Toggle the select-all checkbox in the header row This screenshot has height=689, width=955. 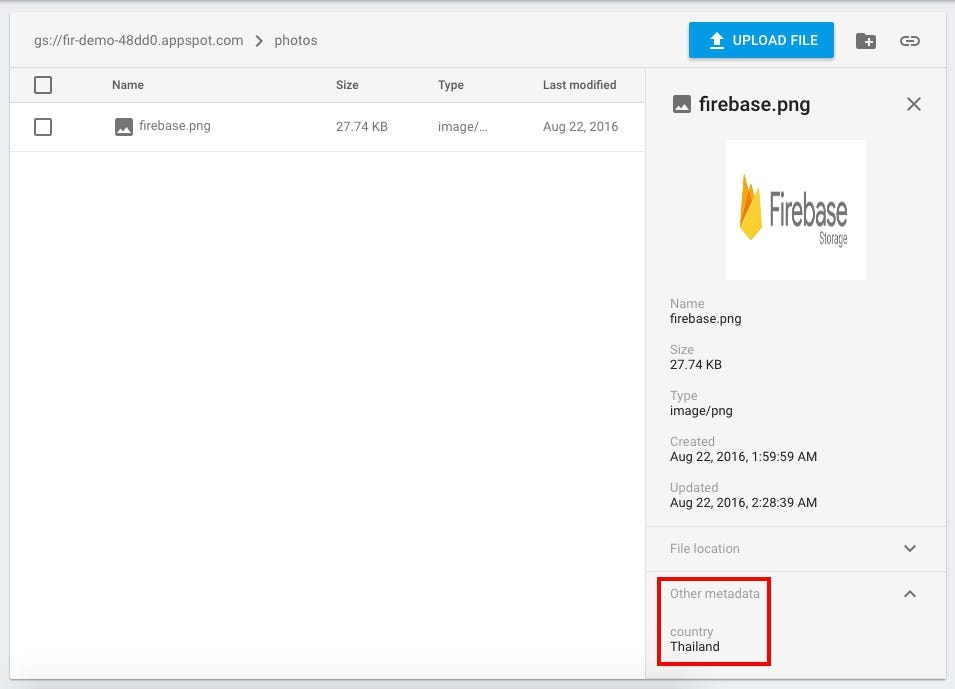[43, 85]
